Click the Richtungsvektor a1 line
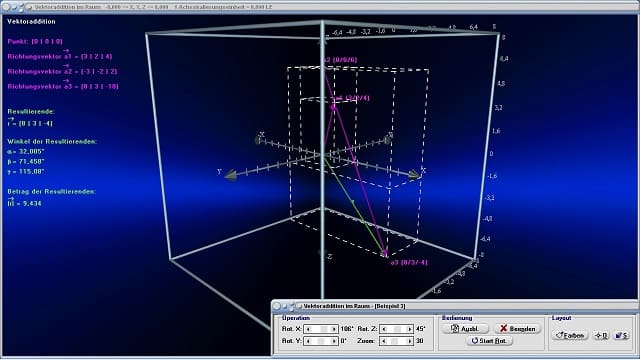 [x=60, y=56]
